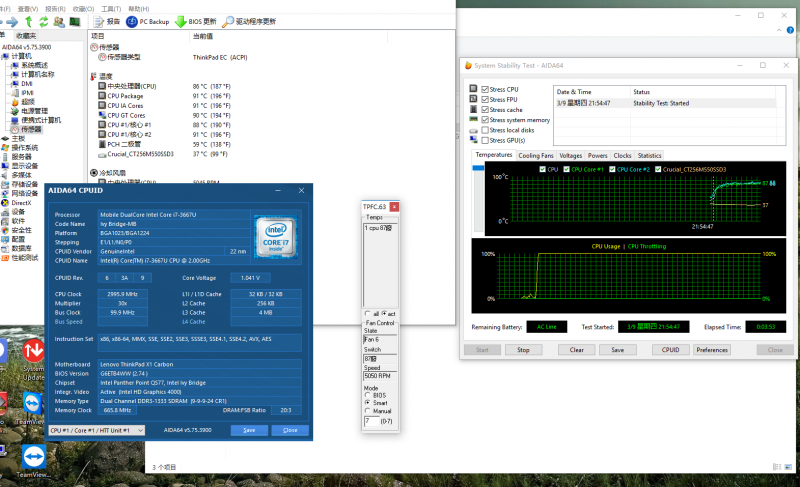Click CPUID button in stability test
800x487 pixels.
pos(670,350)
